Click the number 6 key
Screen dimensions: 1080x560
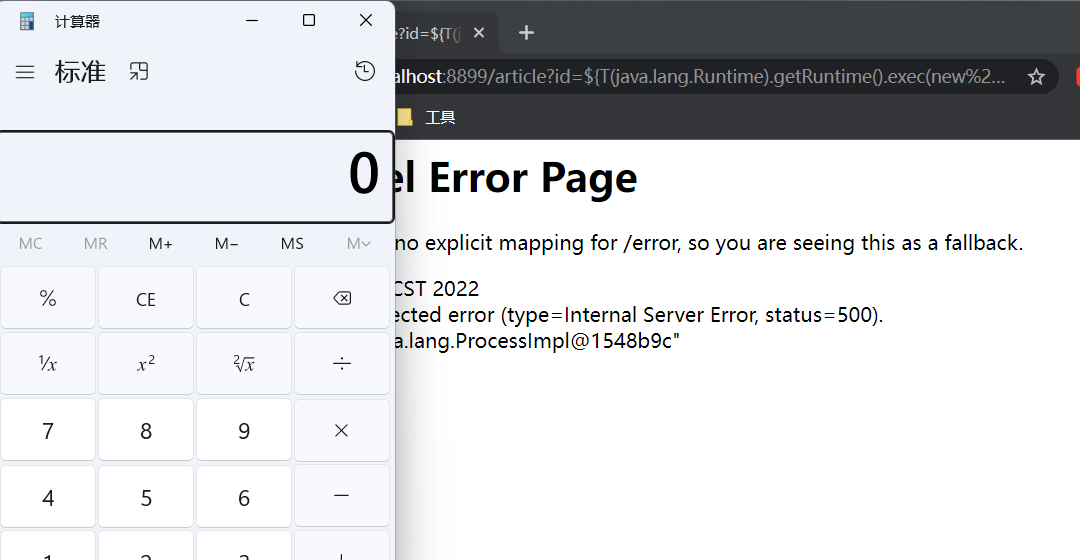point(244,497)
